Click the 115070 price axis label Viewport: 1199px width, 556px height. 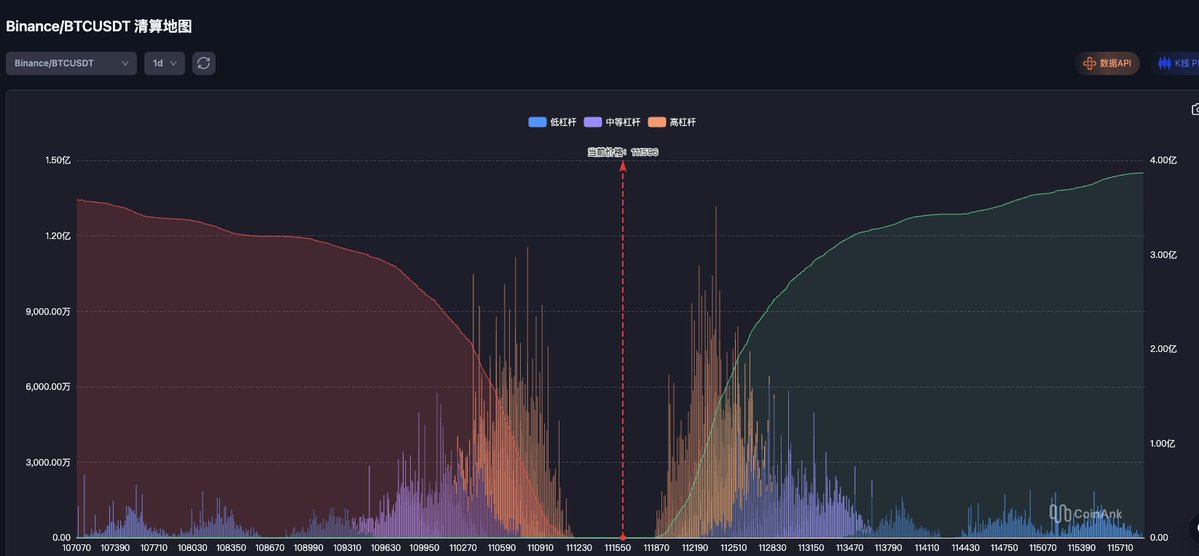click(1042, 548)
